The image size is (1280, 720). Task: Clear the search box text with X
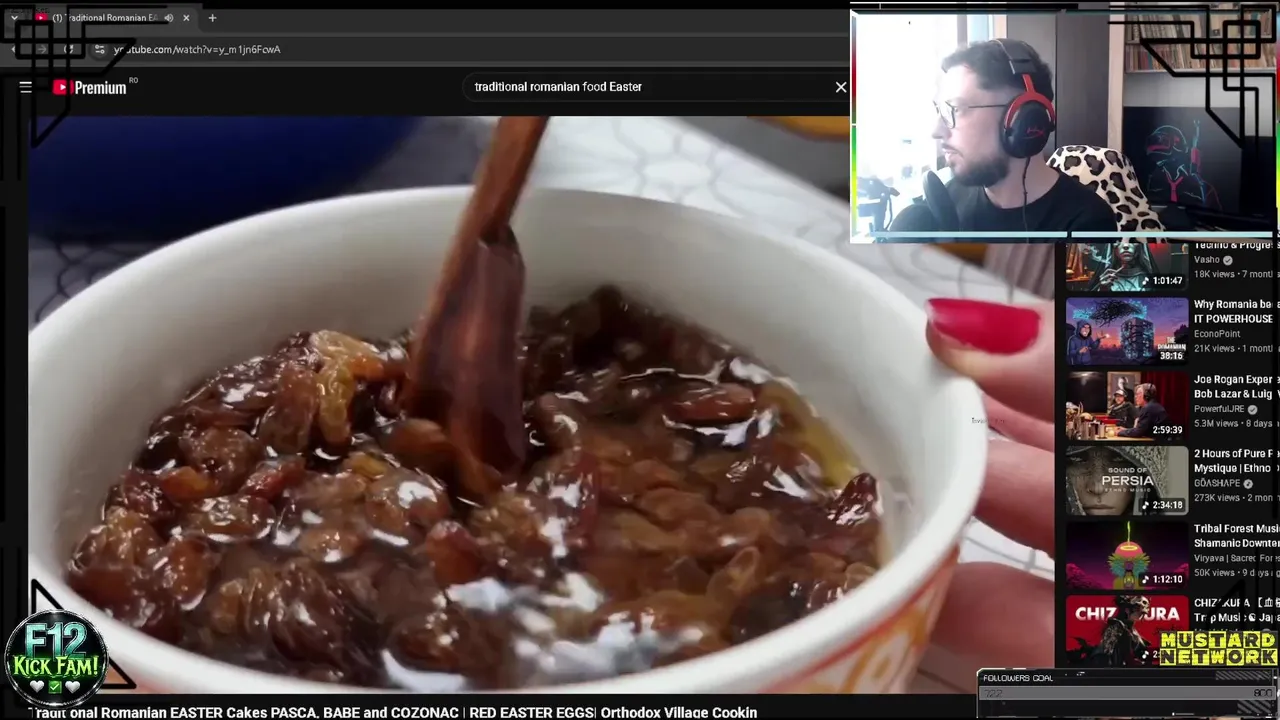pos(841,87)
